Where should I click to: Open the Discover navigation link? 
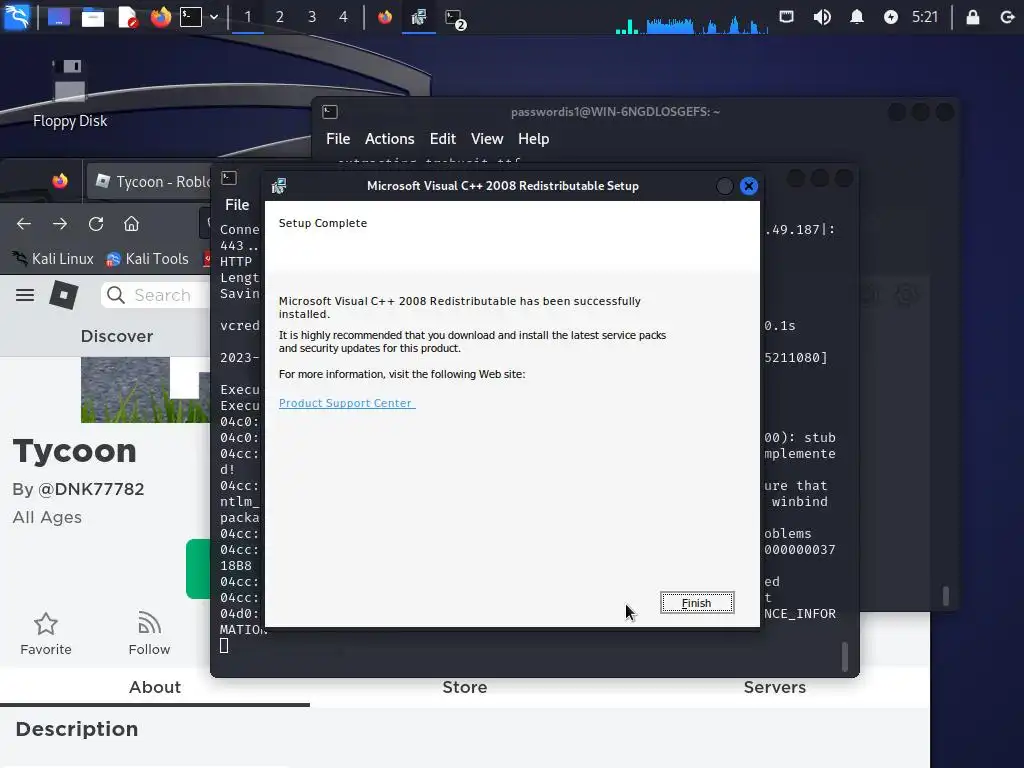117,336
